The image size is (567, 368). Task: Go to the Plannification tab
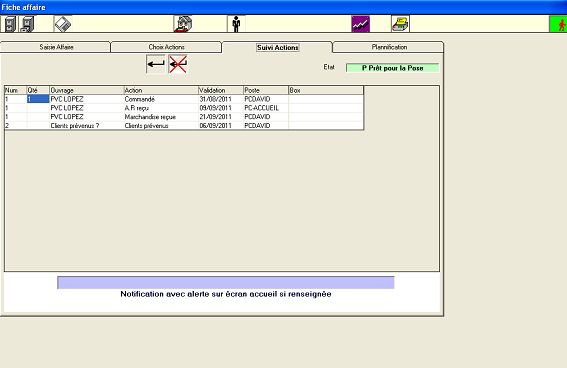(x=389, y=47)
